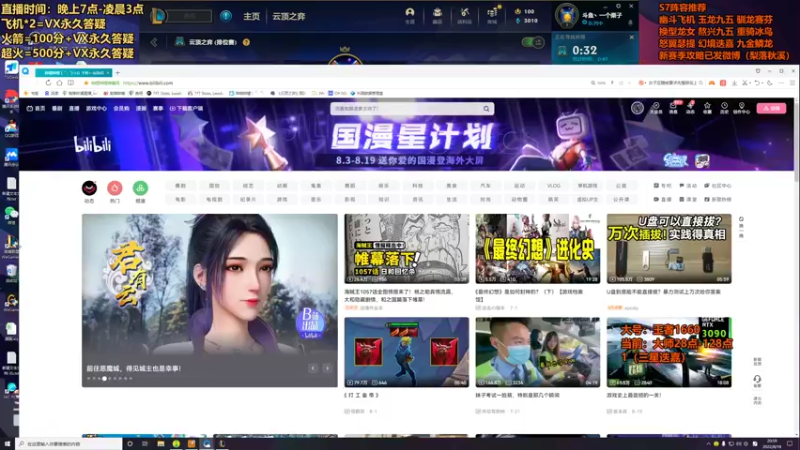This screenshot has height=450, width=800.
Task: Open browser address bar dropdown chevron
Action: coord(629,83)
